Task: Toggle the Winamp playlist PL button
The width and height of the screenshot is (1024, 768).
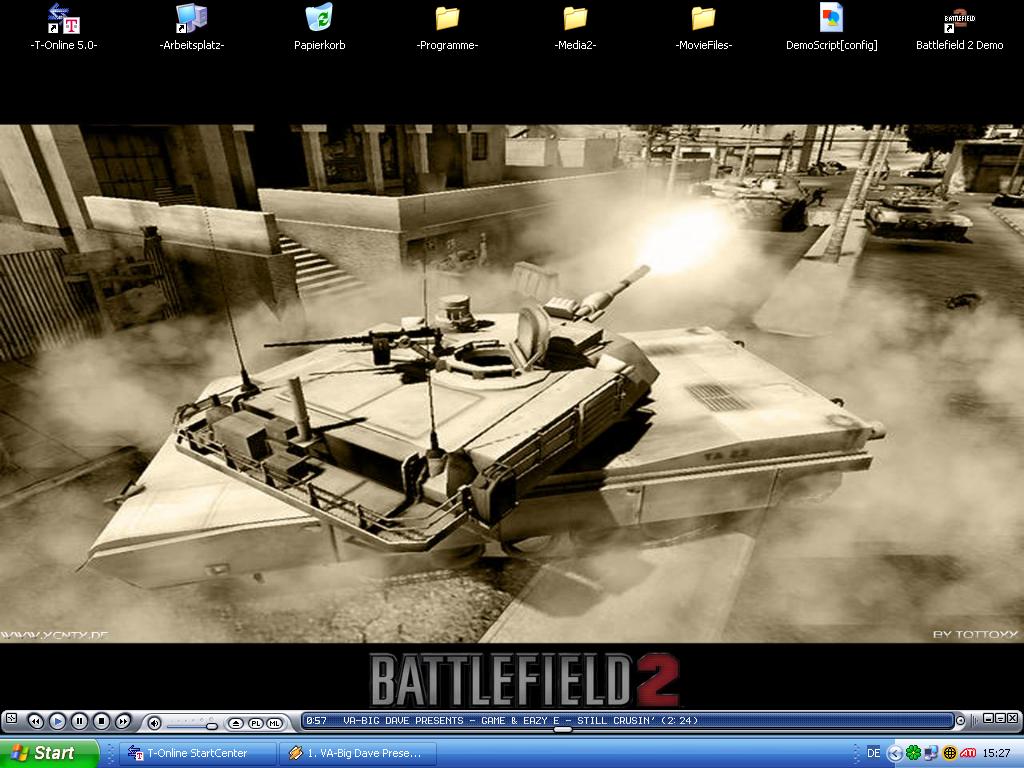Action: tap(255, 723)
